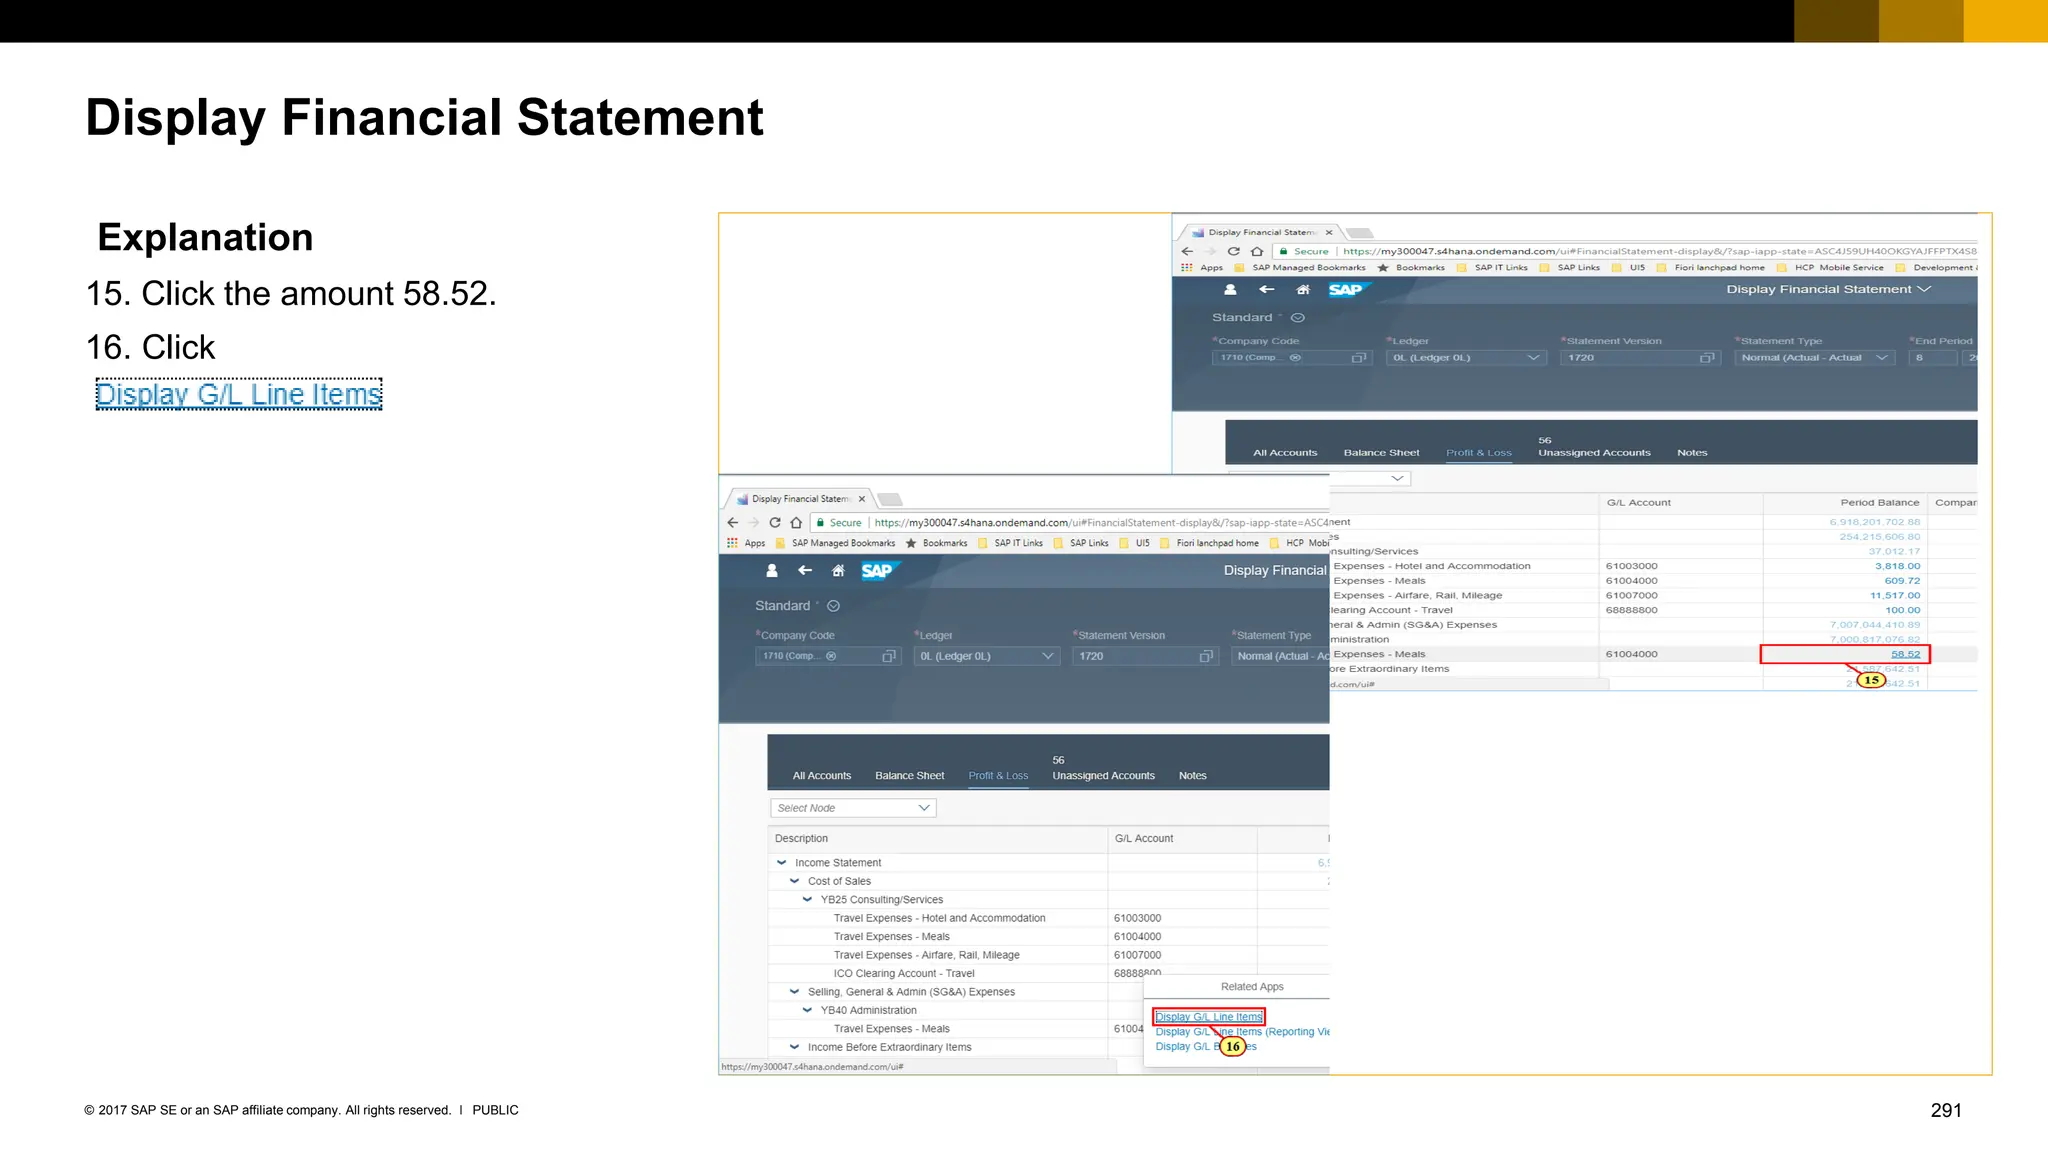The image size is (2048, 1152).
Task: Click SAP back arrow in lower-left window header
Action: point(805,570)
